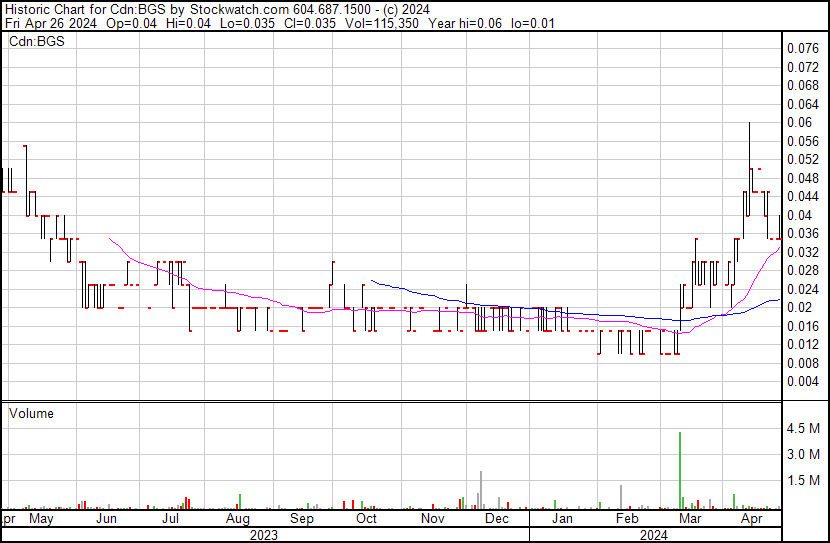Image resolution: width=830 pixels, height=543 pixels.
Task: Click the Nov month label
Action: [x=432, y=519]
